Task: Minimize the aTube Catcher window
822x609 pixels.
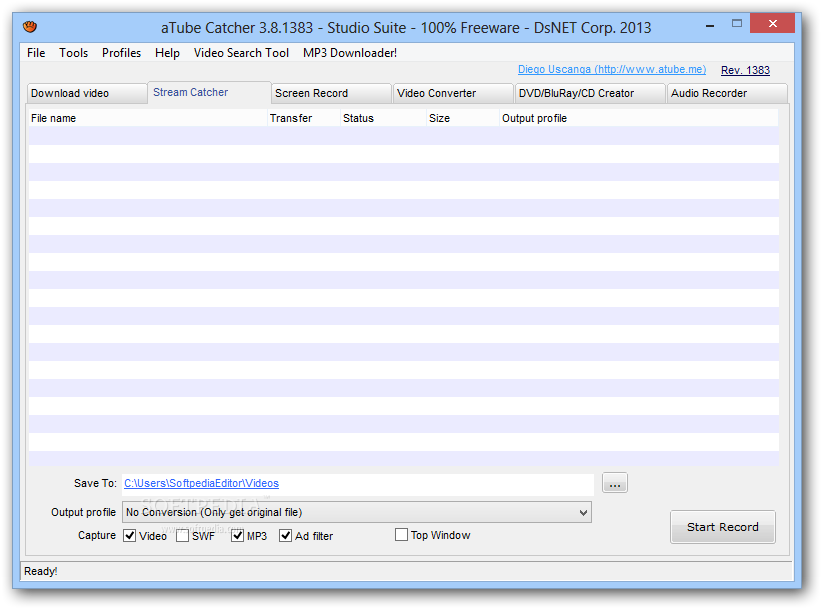Action: (710, 24)
